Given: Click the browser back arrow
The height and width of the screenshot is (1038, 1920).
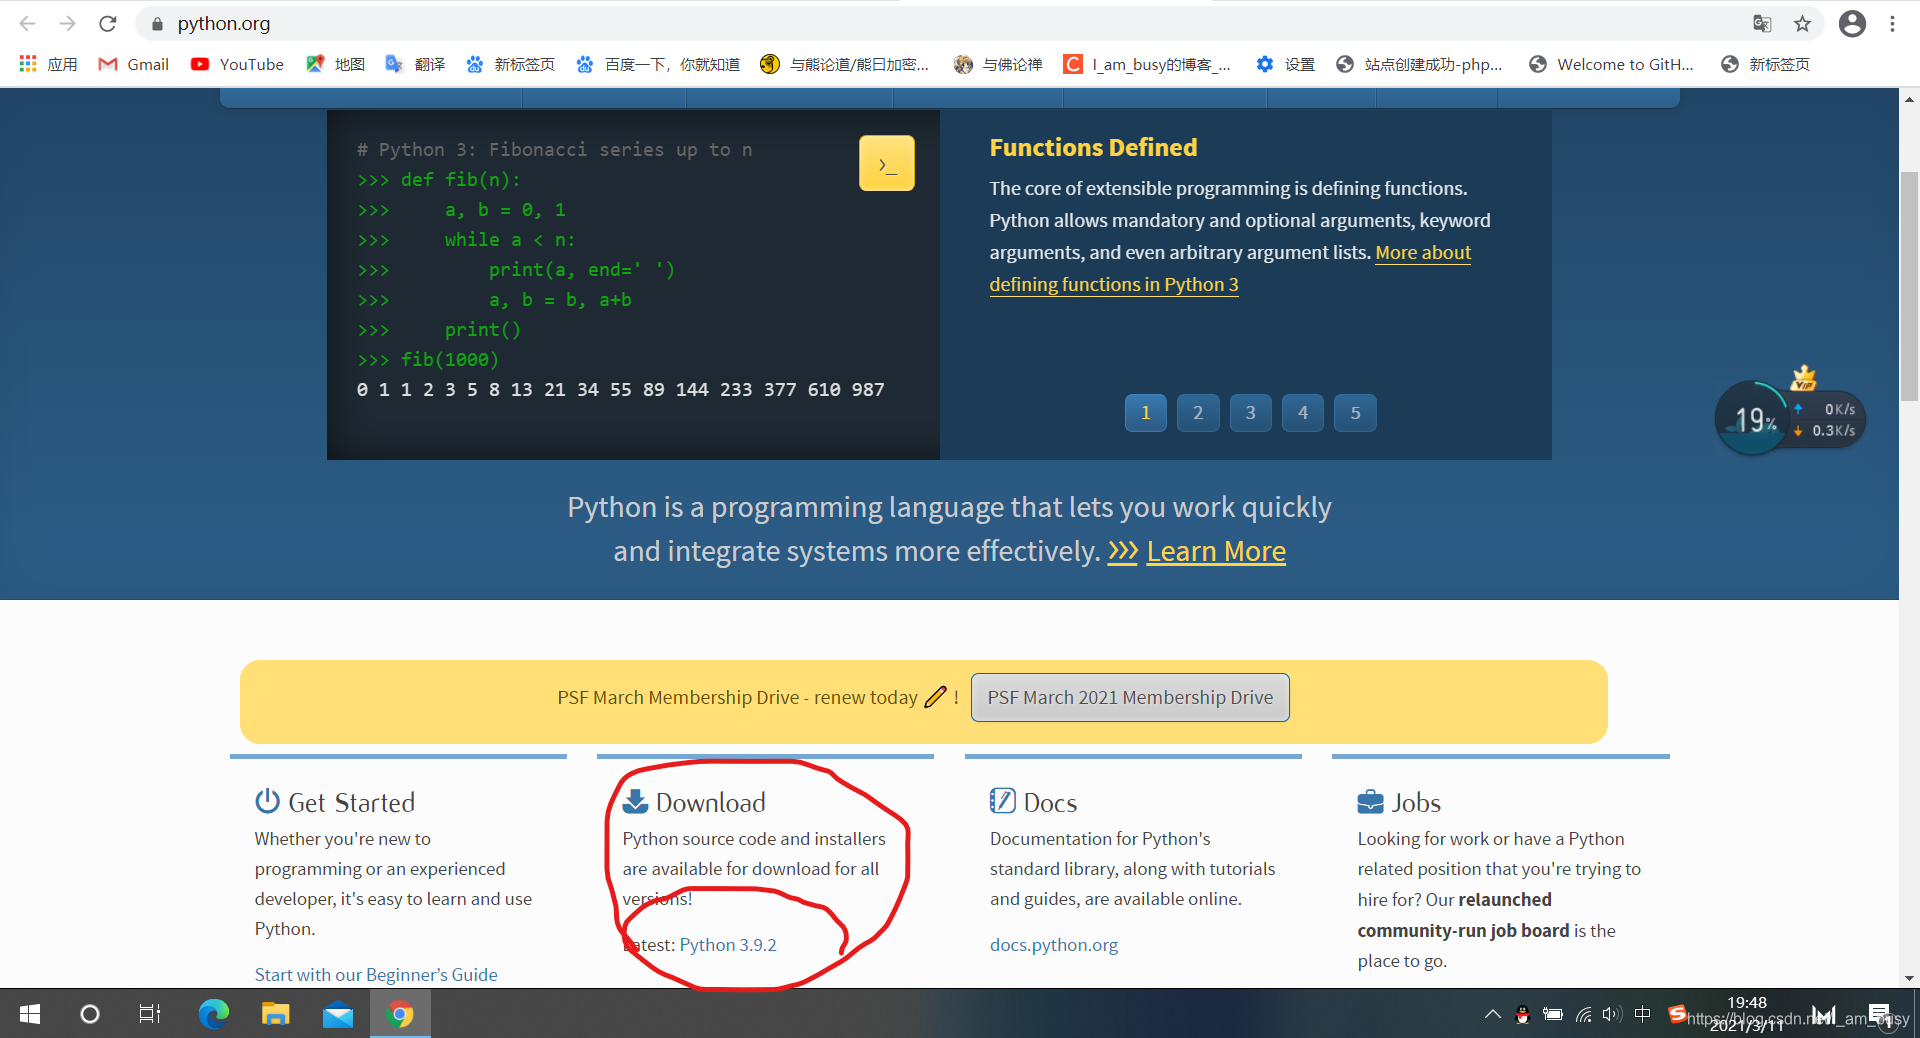Looking at the screenshot, I should (28, 23).
